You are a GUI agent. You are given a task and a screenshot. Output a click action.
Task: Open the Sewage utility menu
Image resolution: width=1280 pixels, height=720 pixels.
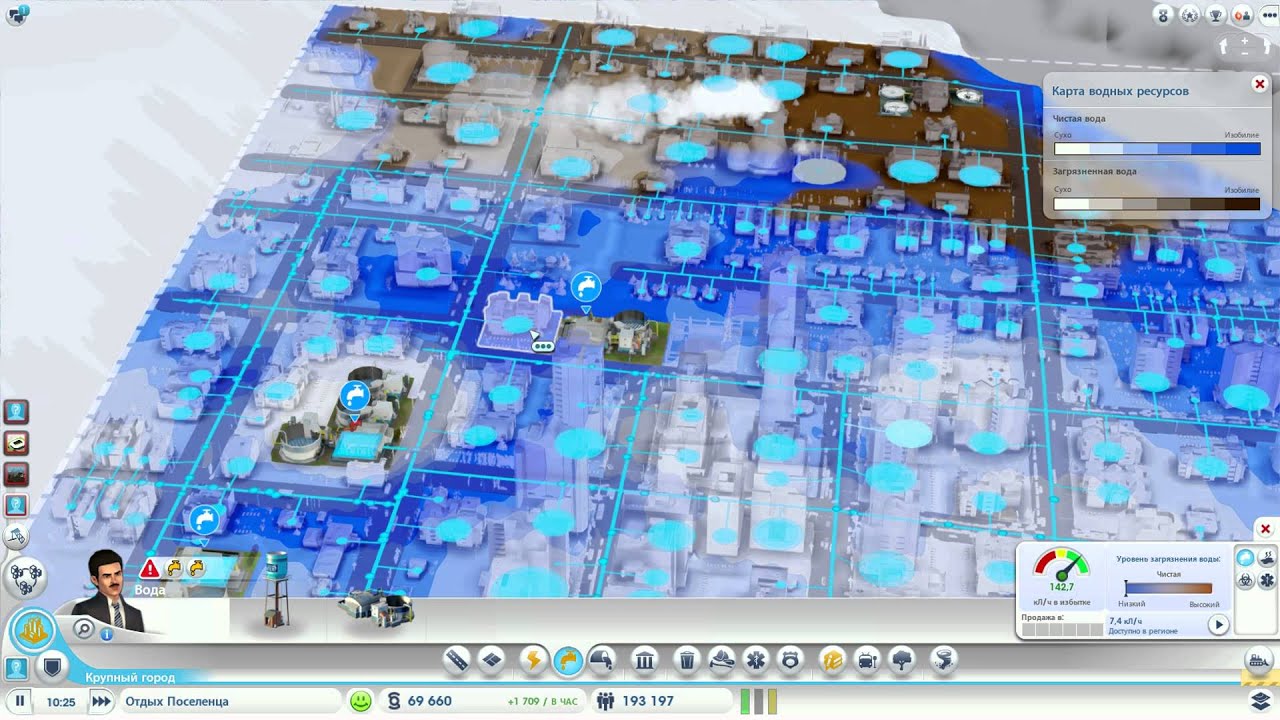[601, 659]
